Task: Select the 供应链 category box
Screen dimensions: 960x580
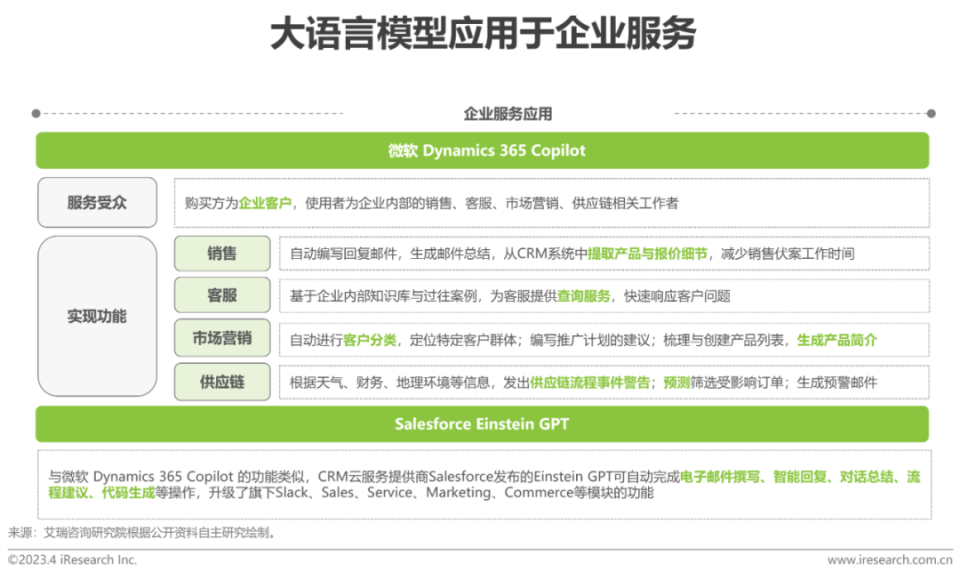Action: pos(222,382)
